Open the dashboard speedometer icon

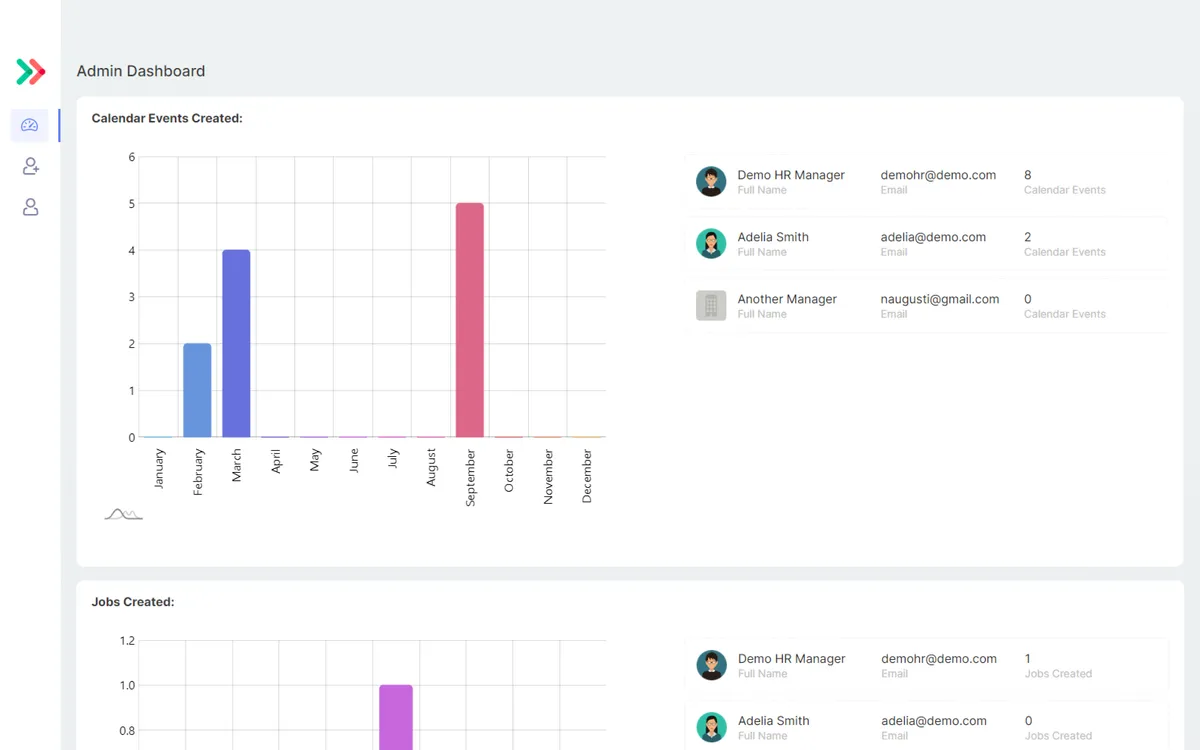tap(29, 125)
